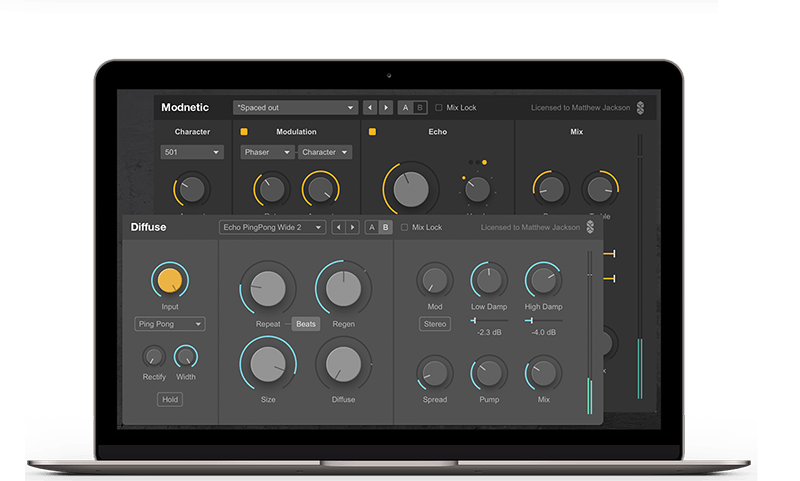Click the Pump knob
The image size is (800, 481).
click(x=489, y=373)
